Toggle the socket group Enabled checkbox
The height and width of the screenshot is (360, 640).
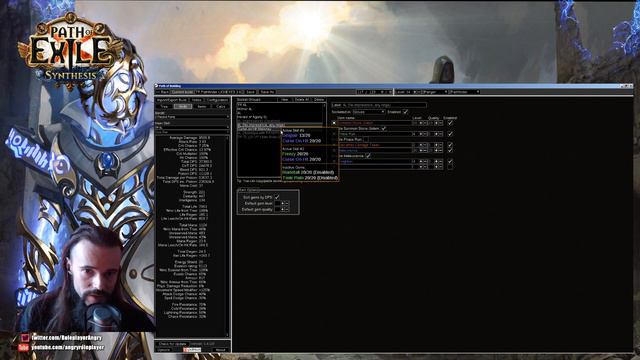coord(406,111)
